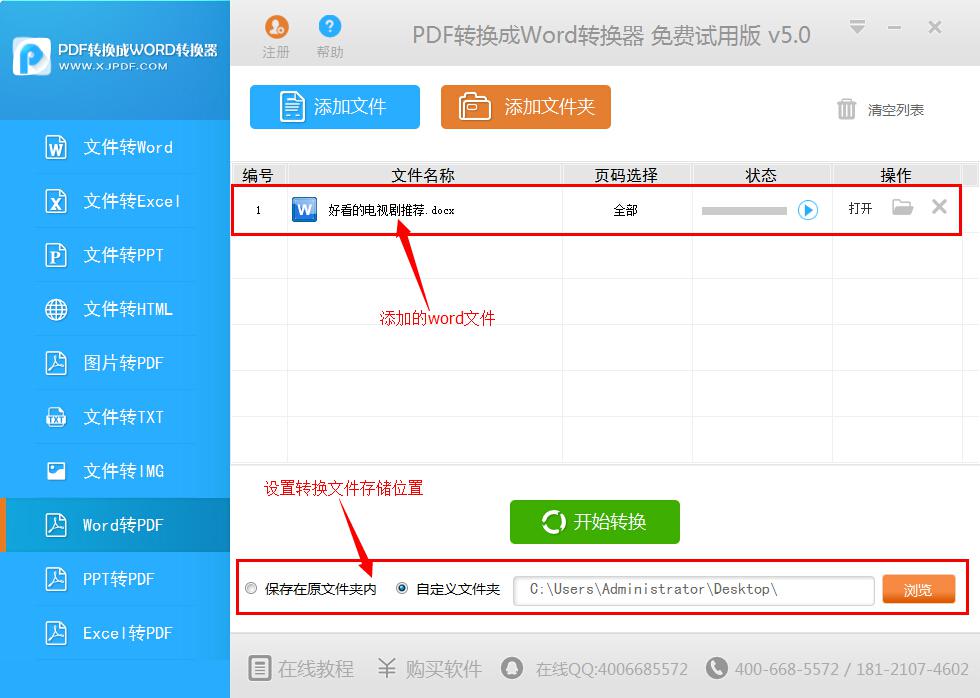Image resolution: width=980 pixels, height=698 pixels.
Task: Start conversion with the play progress control
Action: click(x=808, y=211)
